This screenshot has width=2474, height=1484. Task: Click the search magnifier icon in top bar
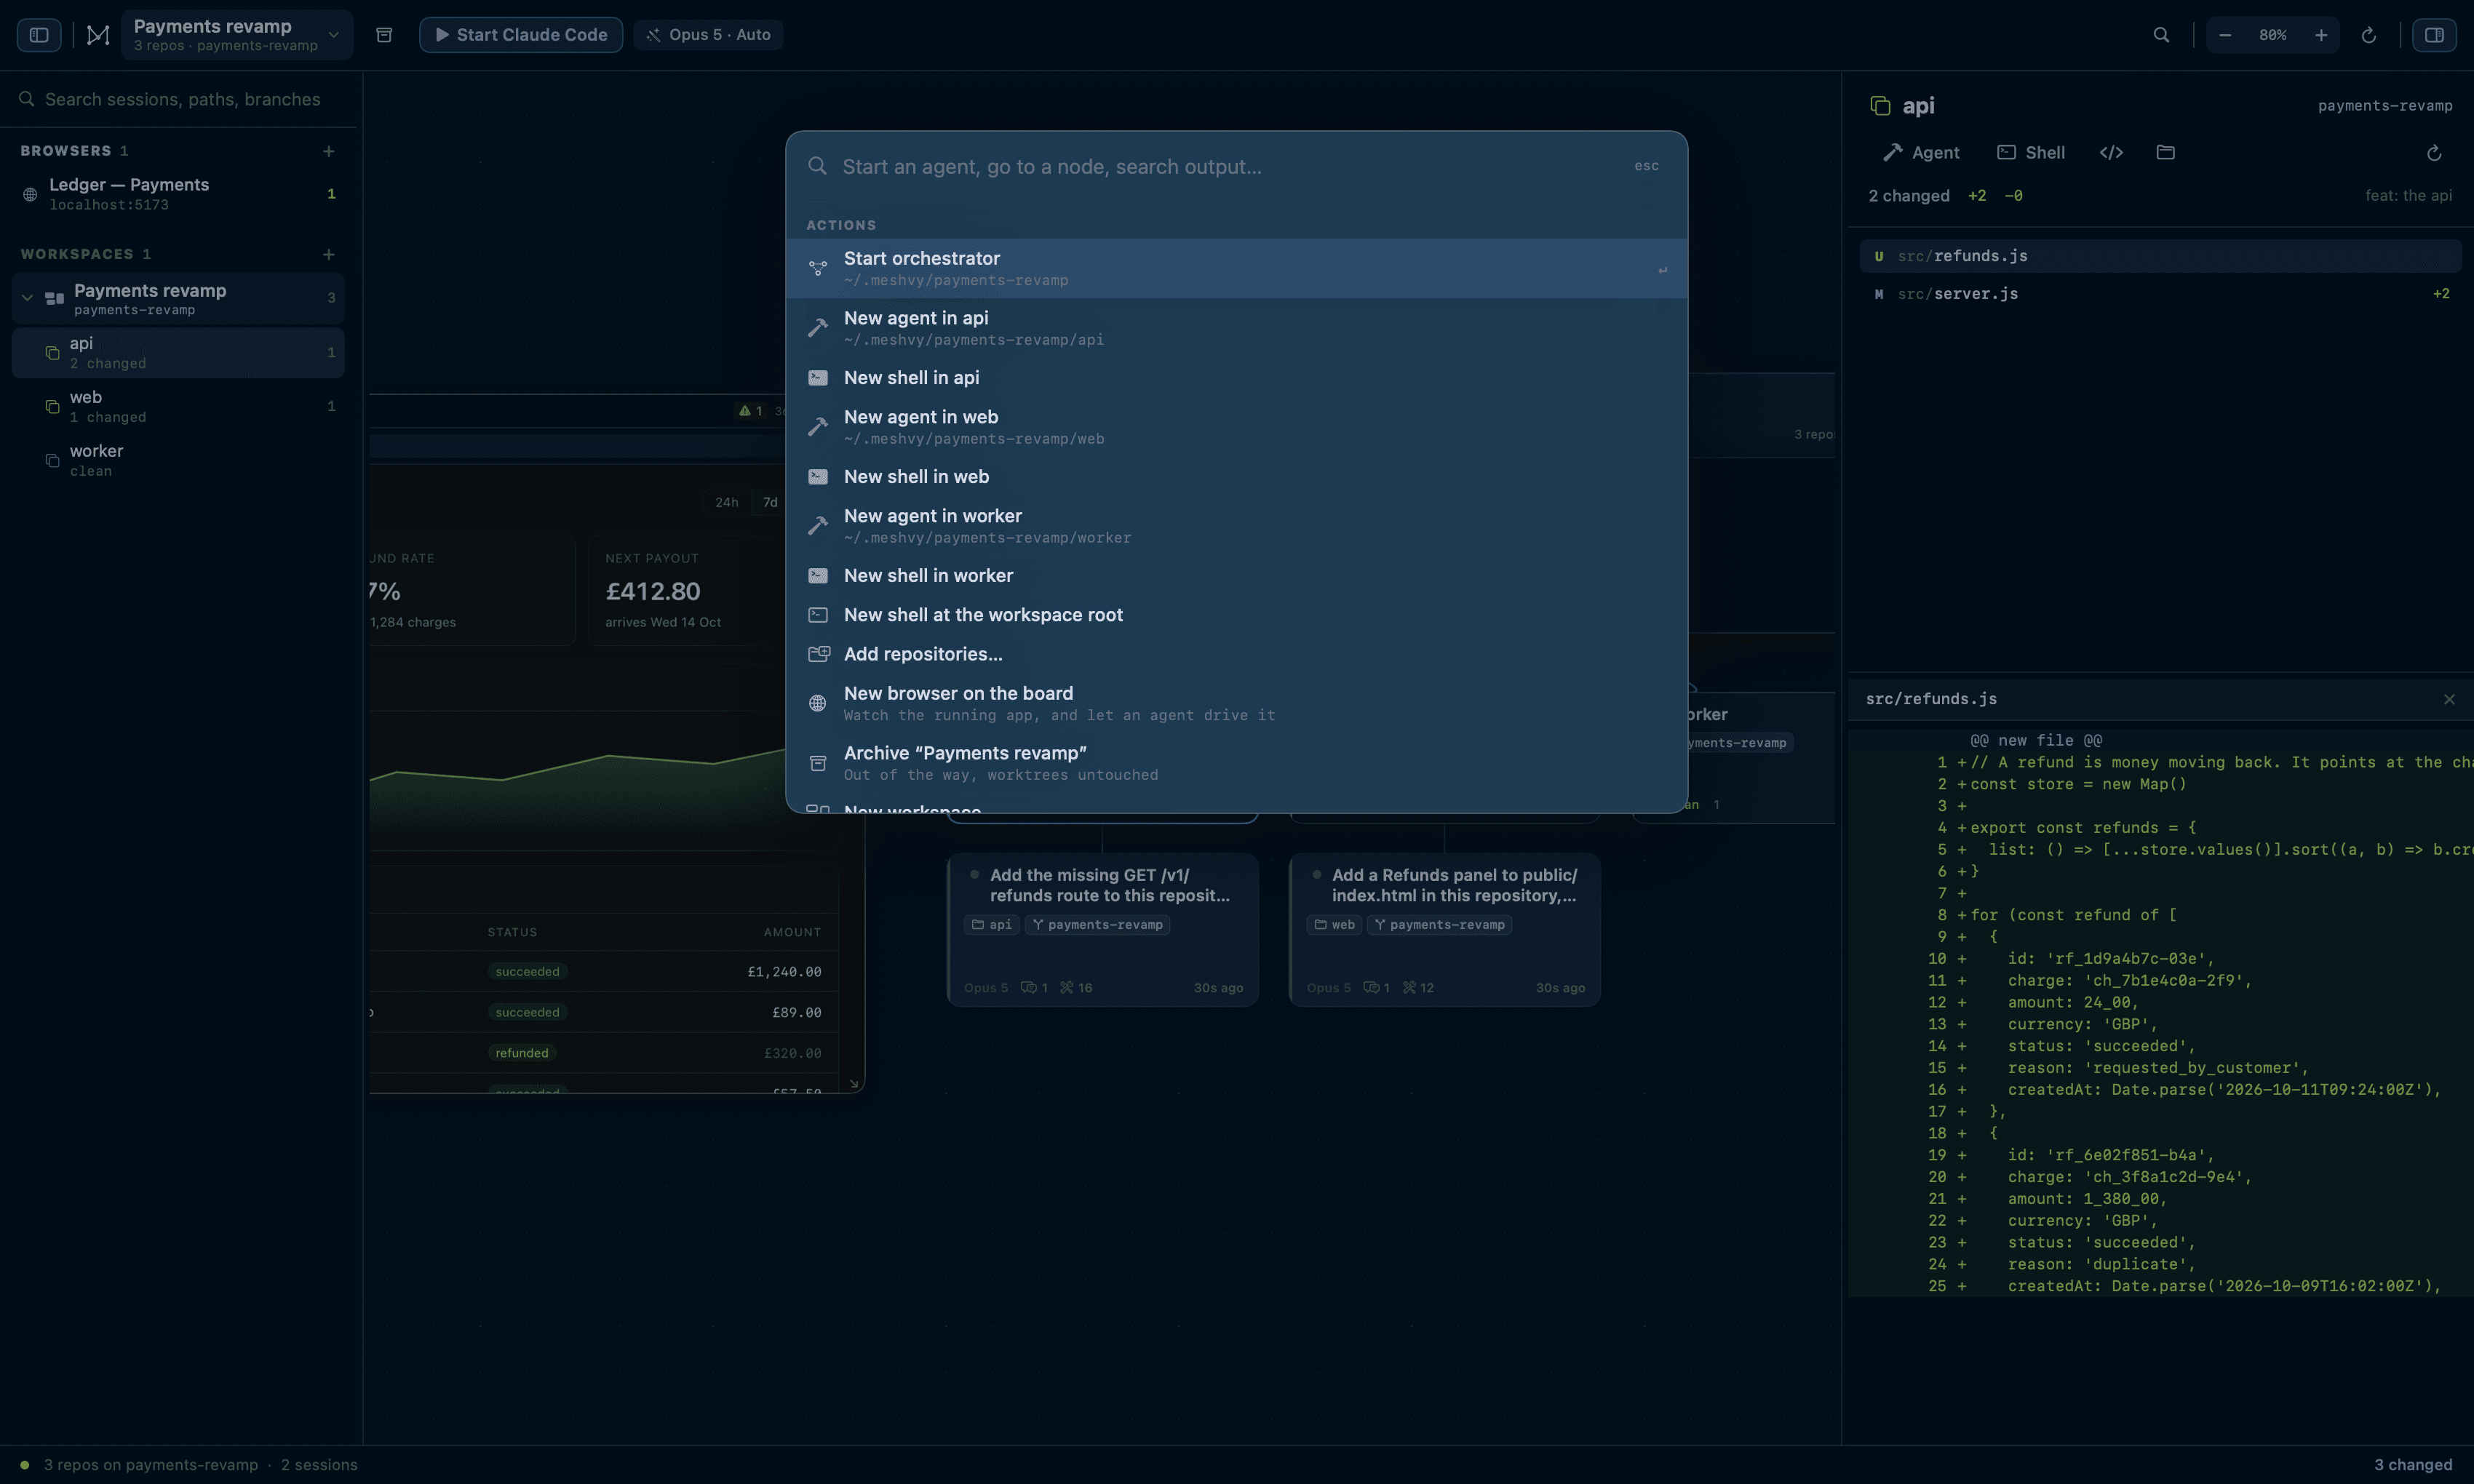click(2161, 35)
